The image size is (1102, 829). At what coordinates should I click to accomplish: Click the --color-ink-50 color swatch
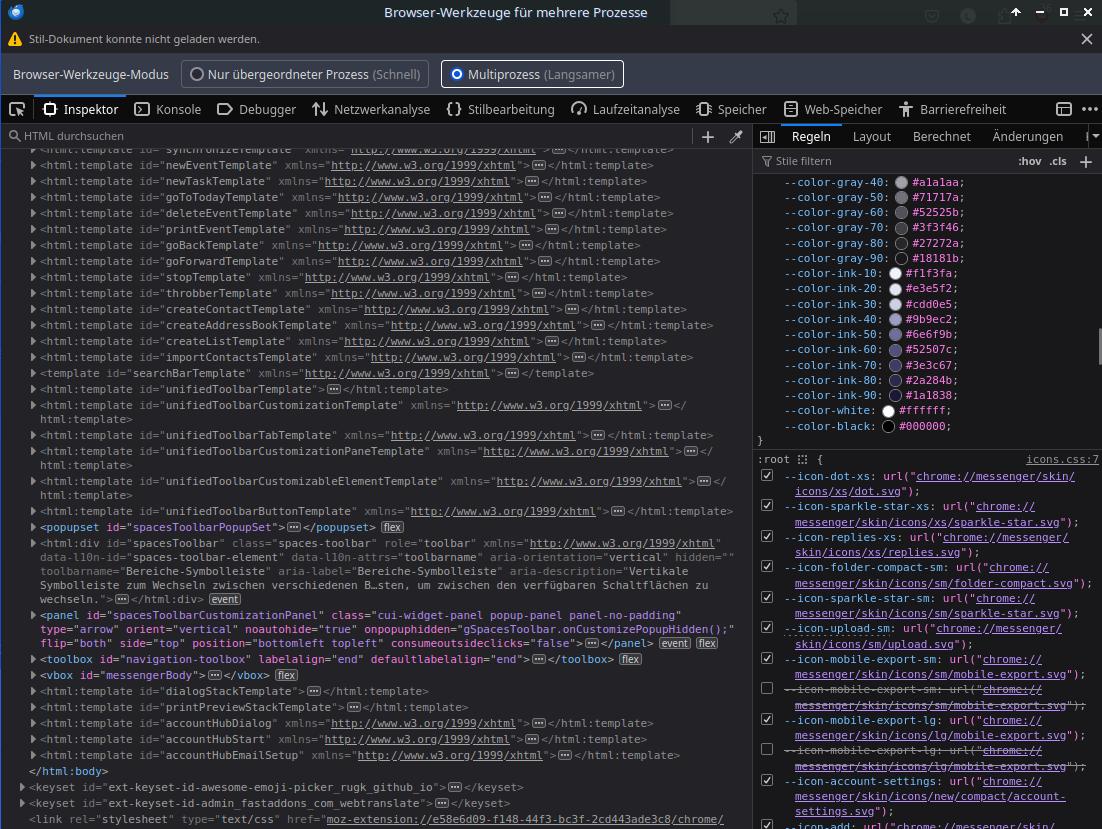click(895, 334)
